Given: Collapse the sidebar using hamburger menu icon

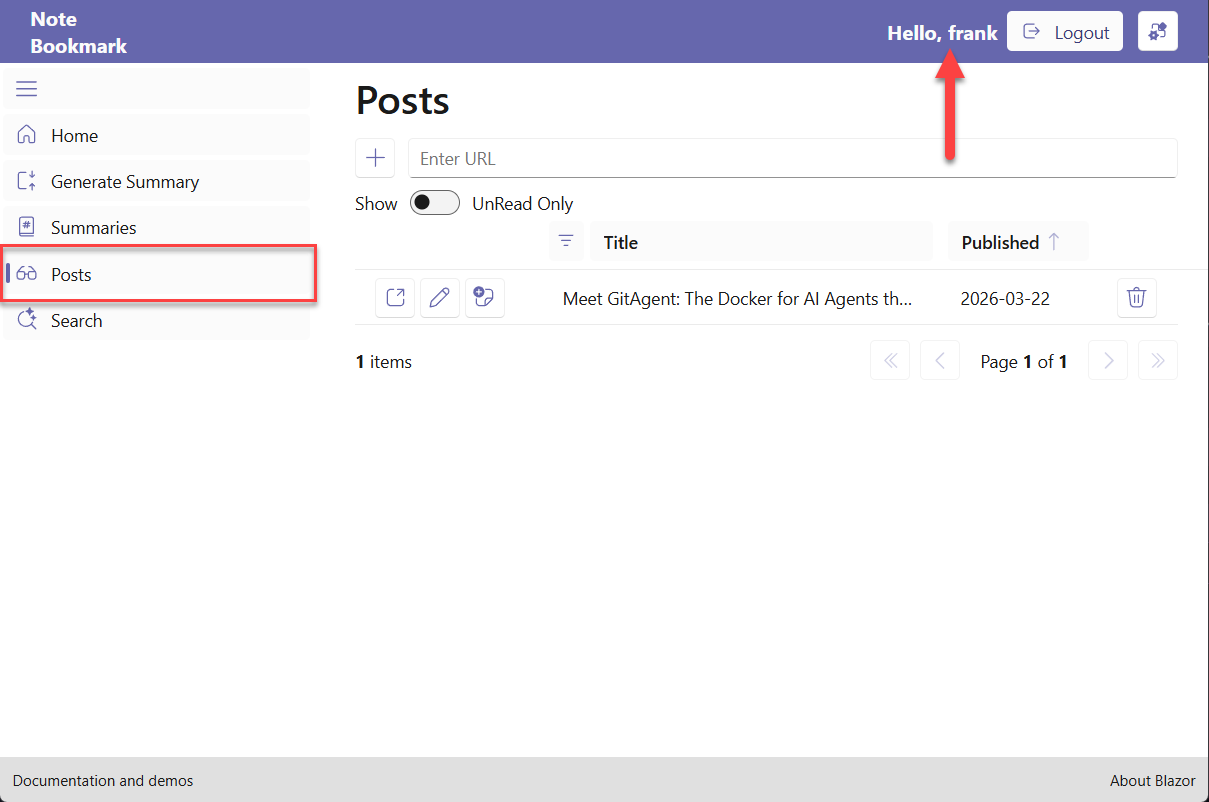Looking at the screenshot, I should tap(27, 89).
